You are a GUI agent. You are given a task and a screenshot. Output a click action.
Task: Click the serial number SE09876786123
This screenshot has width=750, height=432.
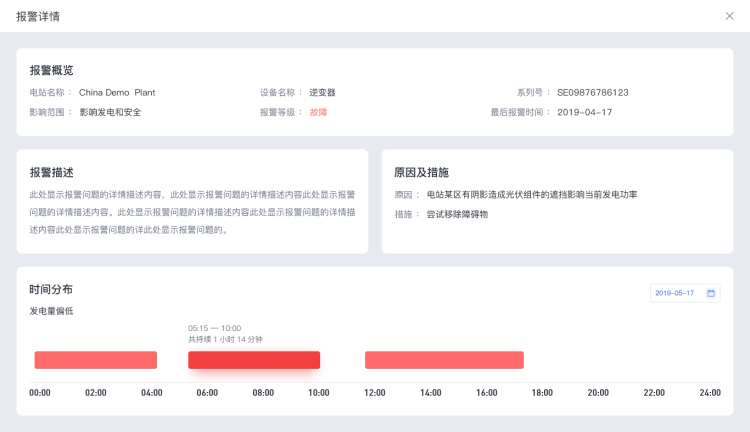(592, 92)
